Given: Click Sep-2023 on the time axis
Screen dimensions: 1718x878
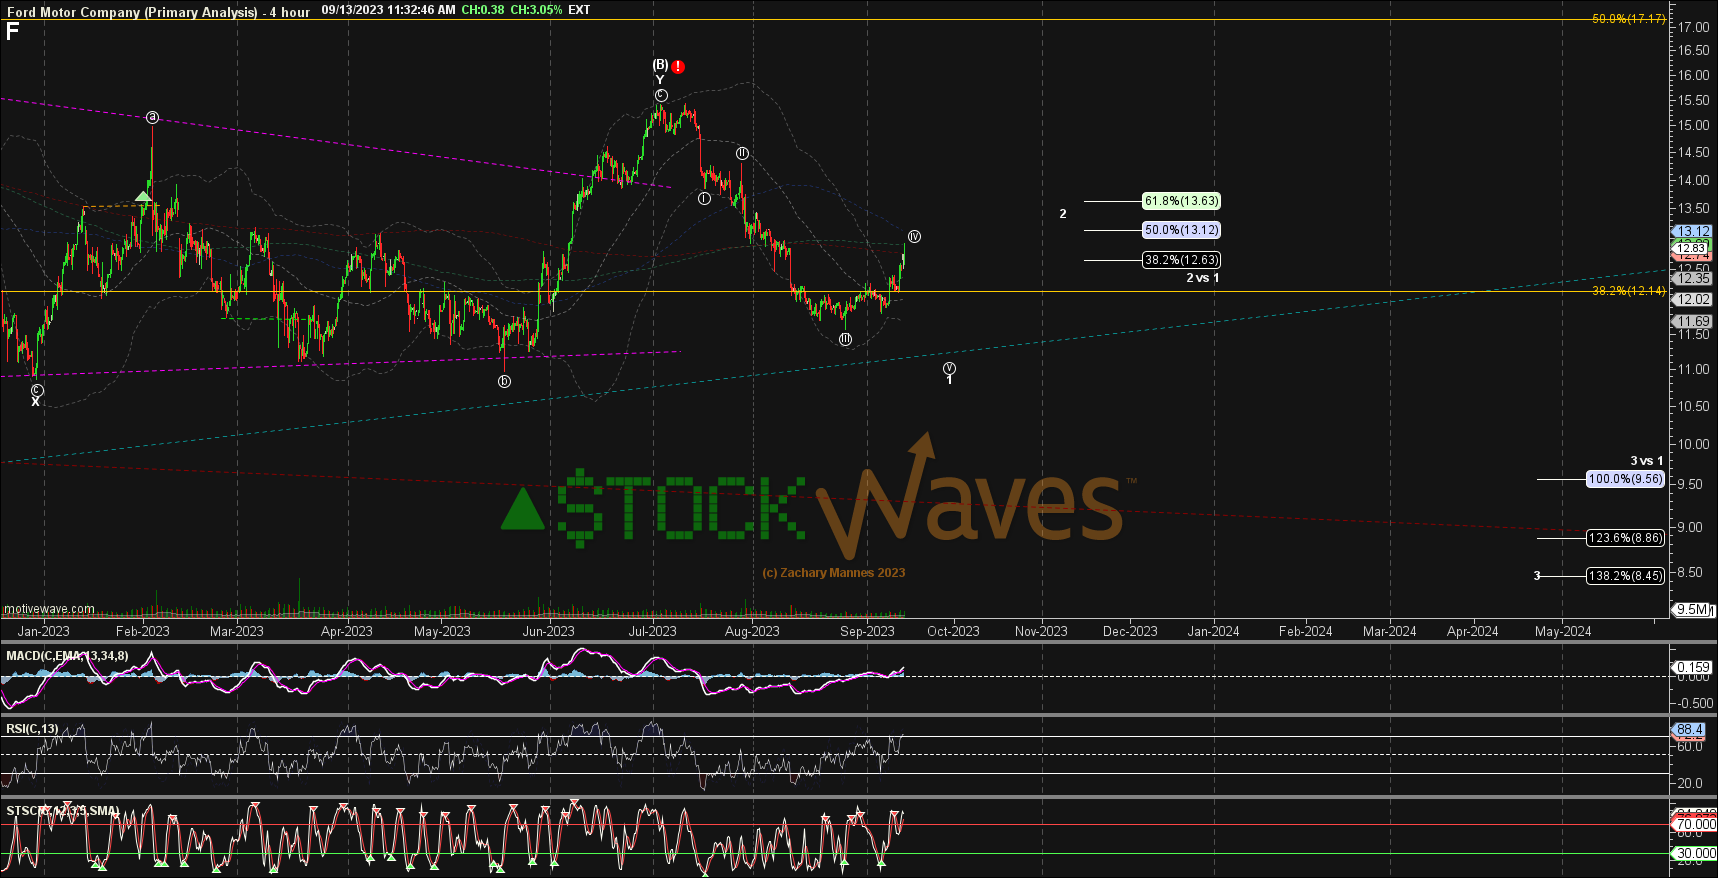Looking at the screenshot, I should click(x=867, y=631).
